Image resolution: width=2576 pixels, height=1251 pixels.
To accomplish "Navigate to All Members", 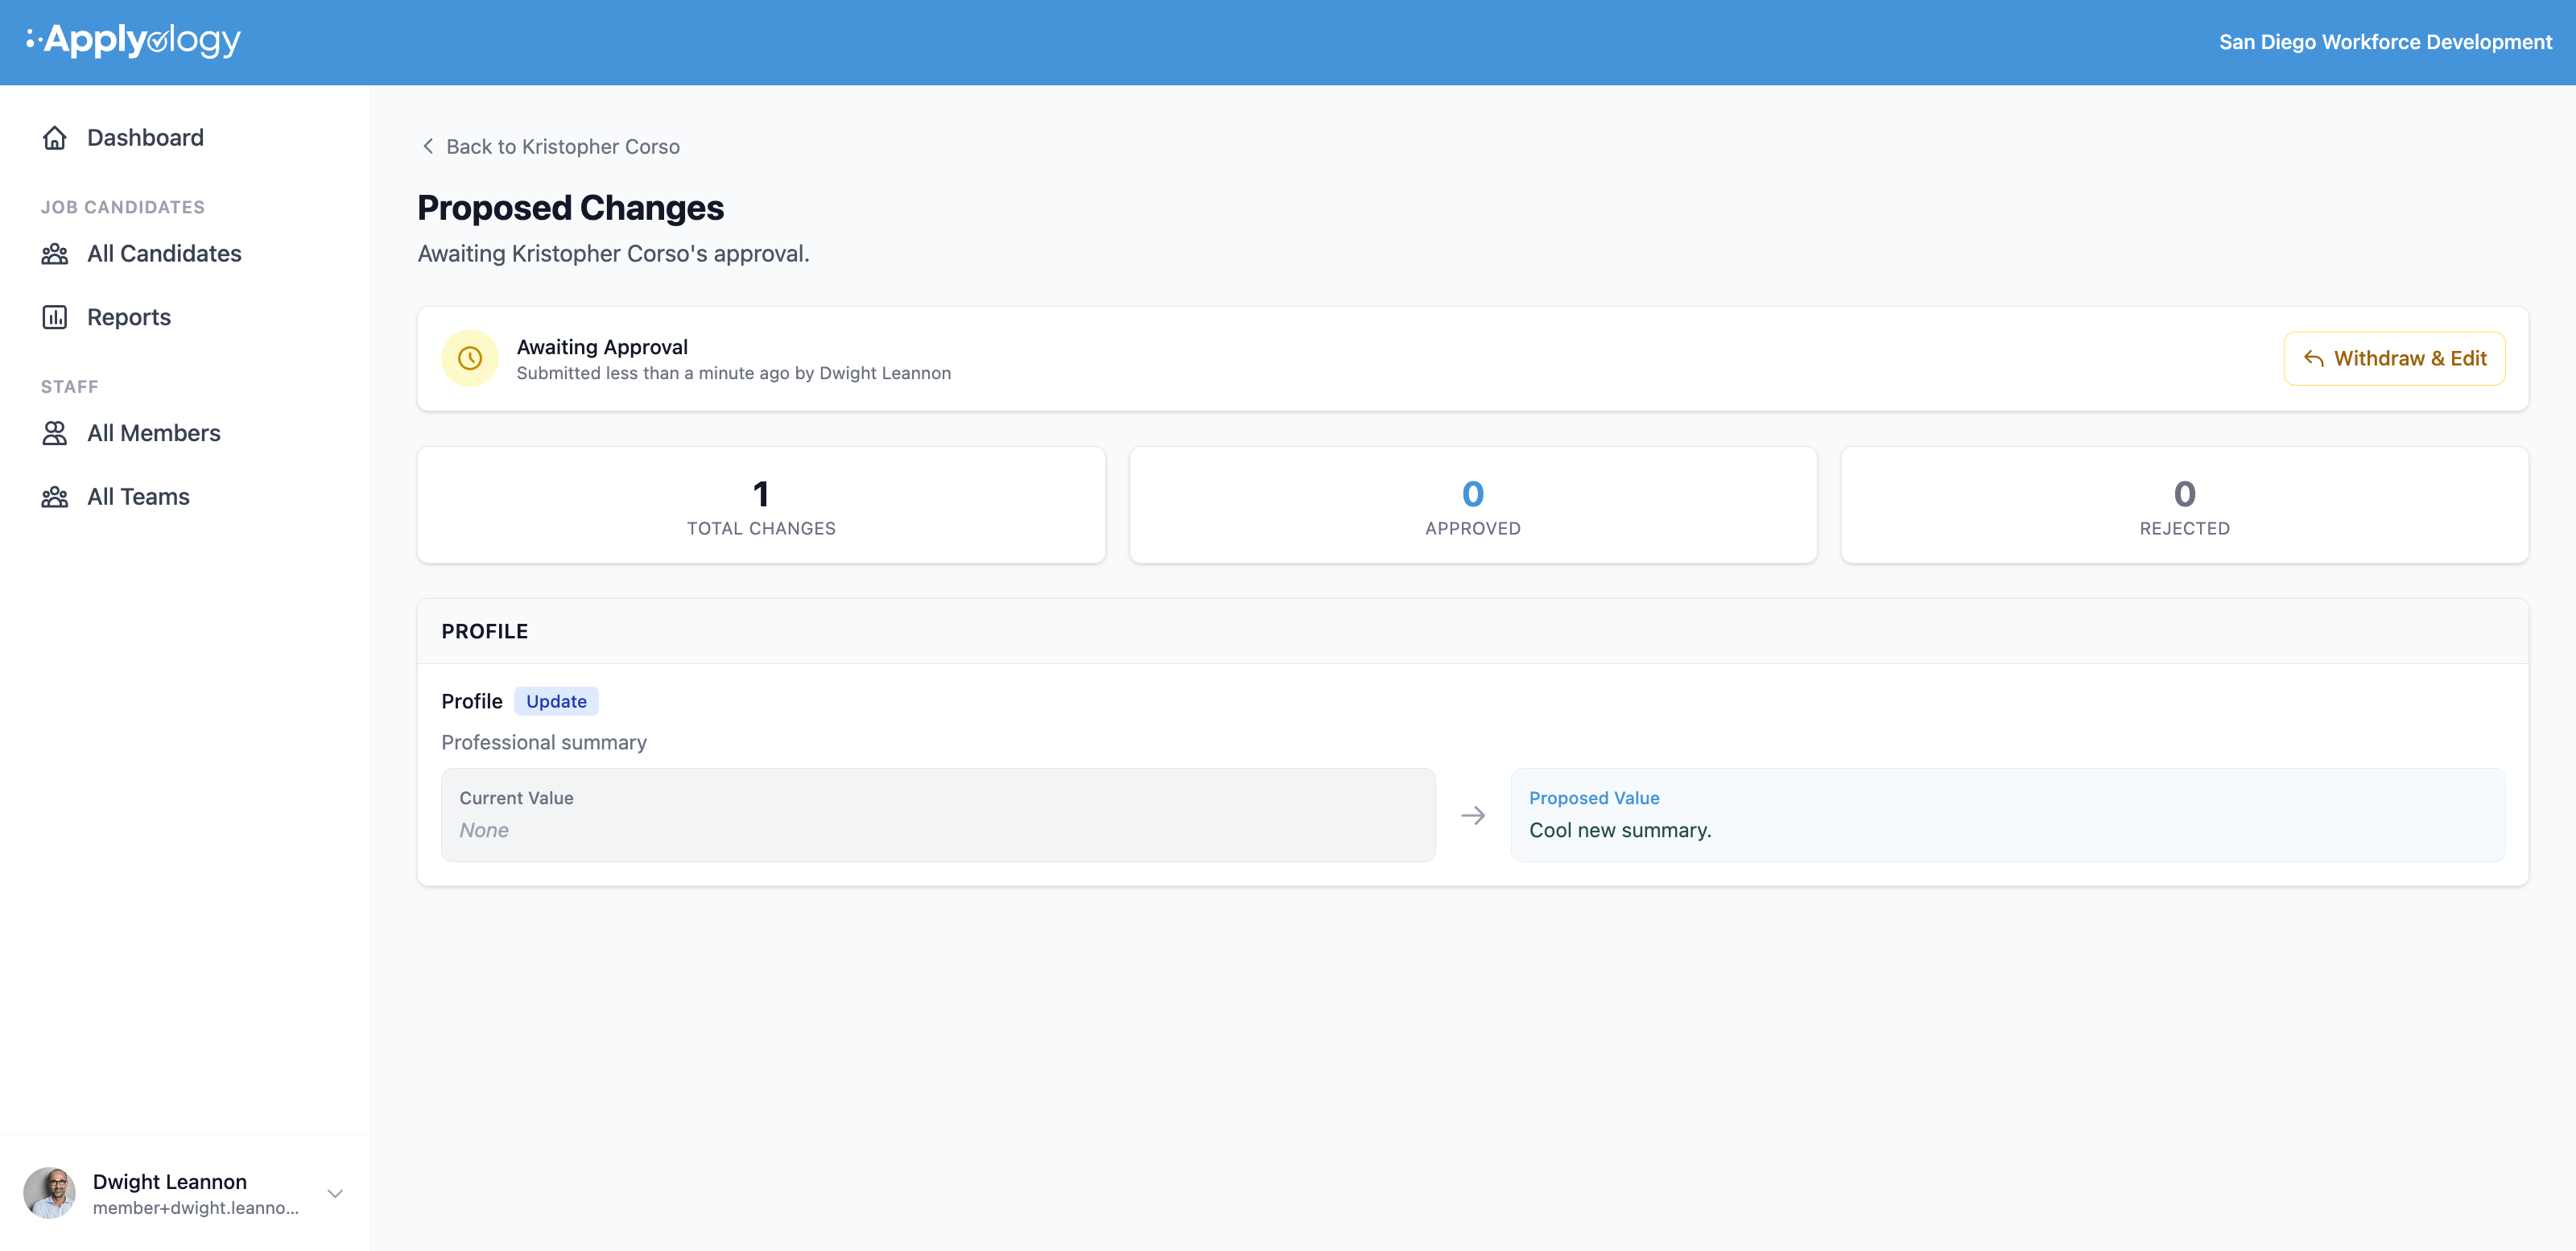I will point(154,433).
